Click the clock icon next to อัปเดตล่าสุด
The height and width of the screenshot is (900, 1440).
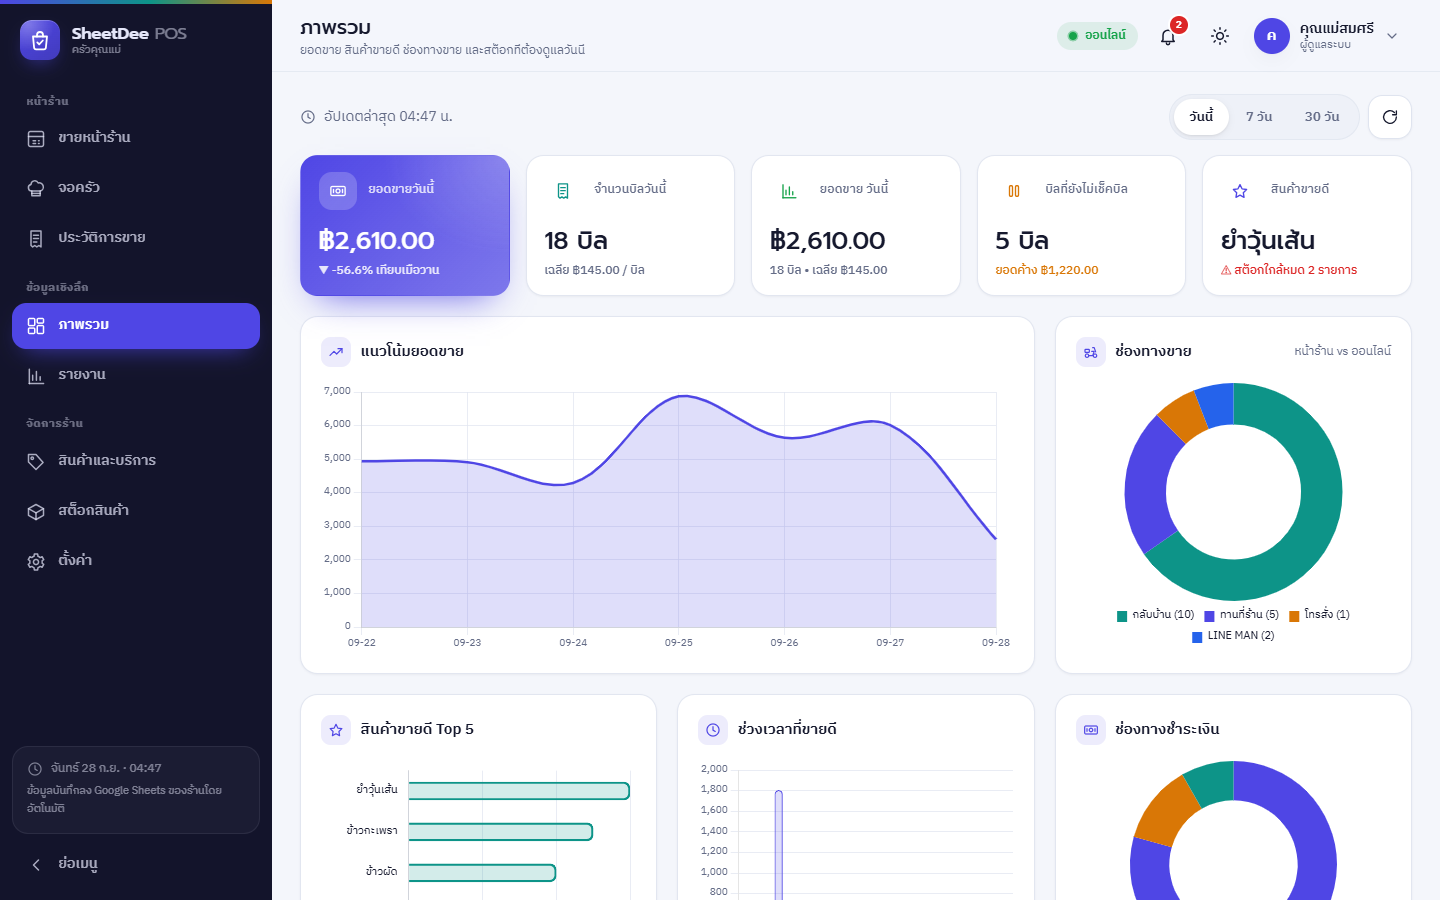point(308,117)
